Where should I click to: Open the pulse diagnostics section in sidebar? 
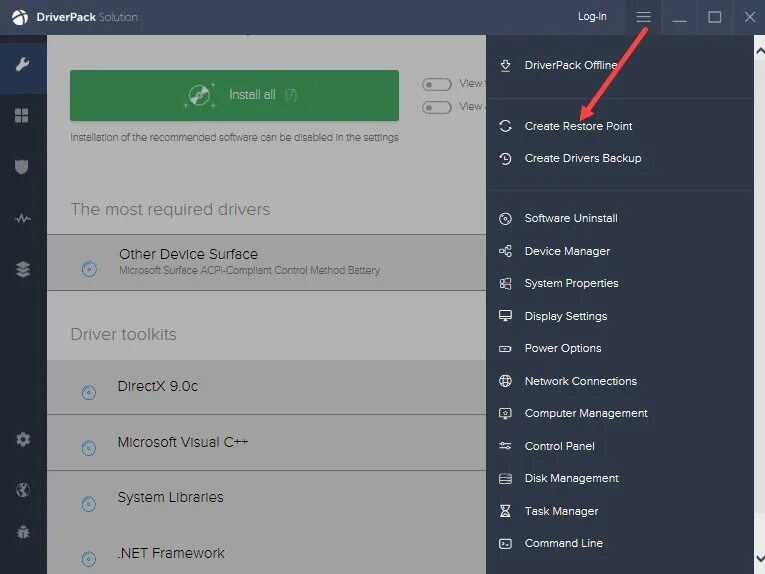point(22,218)
